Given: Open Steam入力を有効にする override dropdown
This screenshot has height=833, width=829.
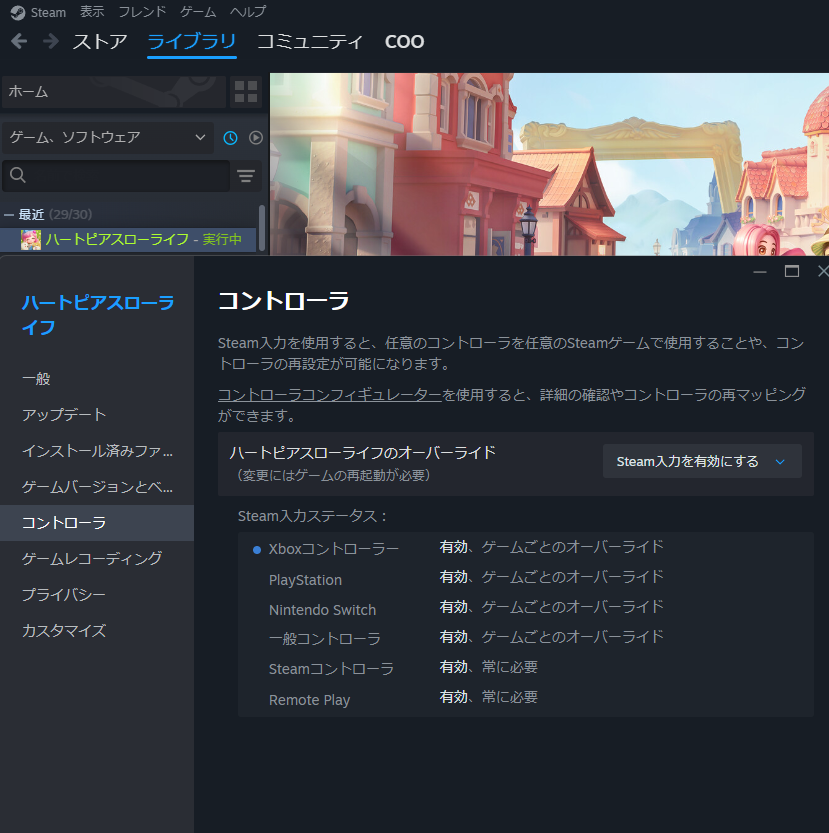Looking at the screenshot, I should click(x=702, y=461).
